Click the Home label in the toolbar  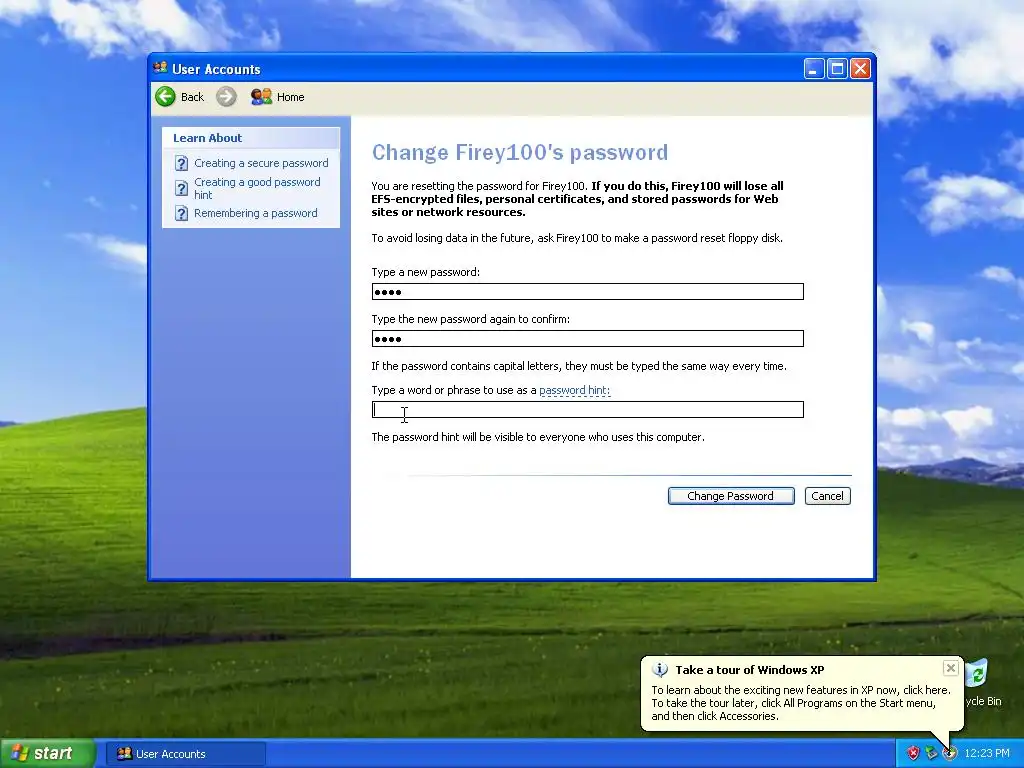[291, 97]
